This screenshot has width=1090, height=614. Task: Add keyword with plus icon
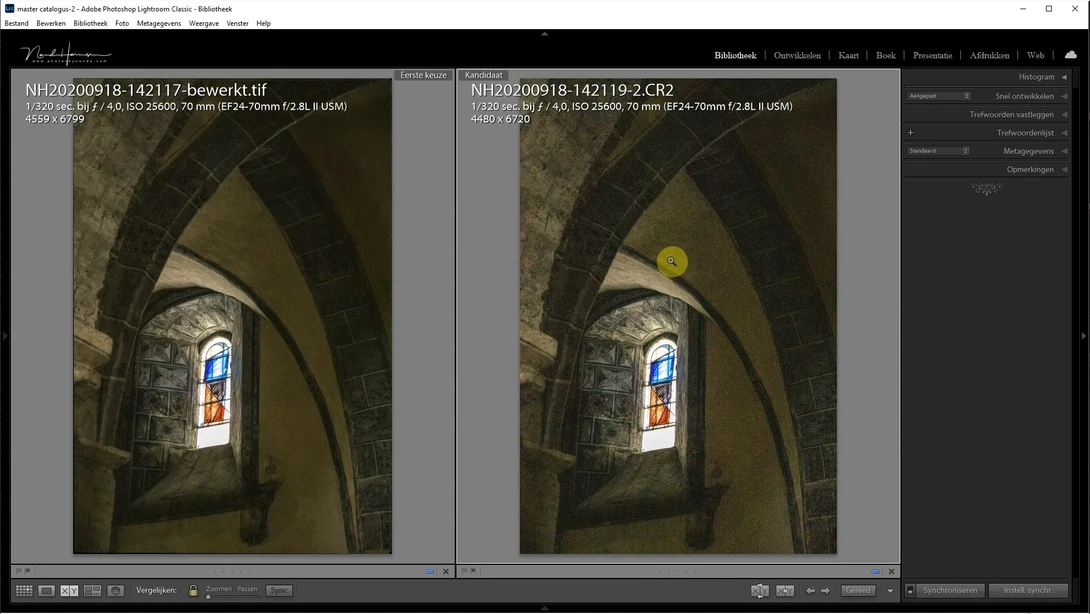911,133
